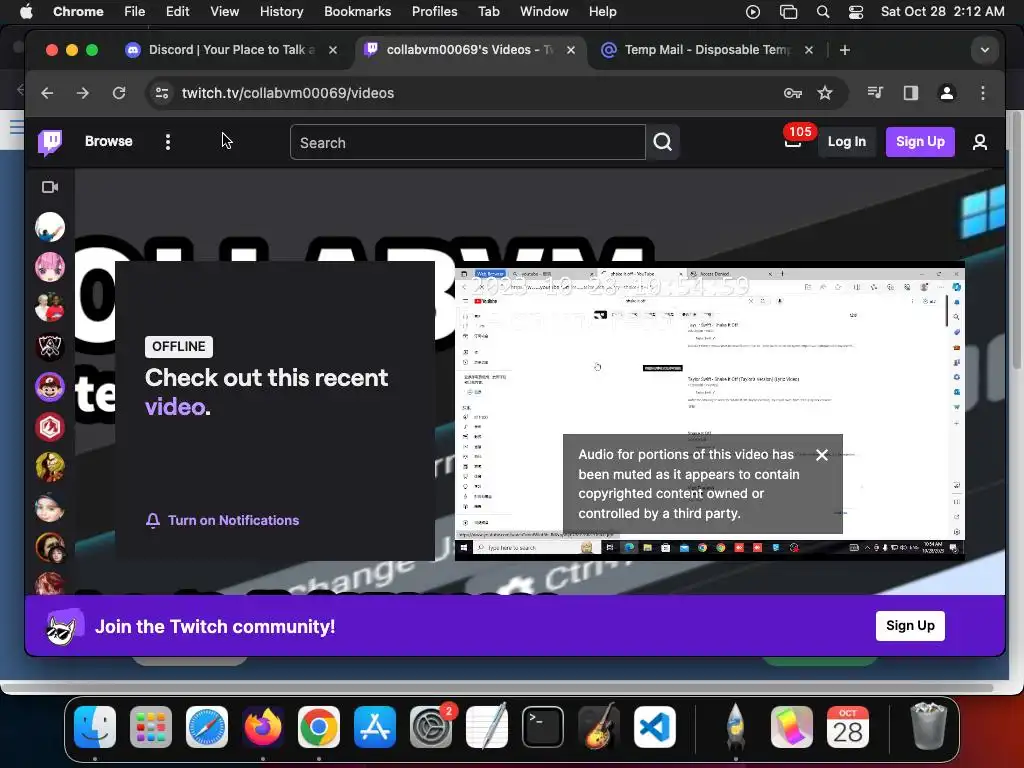Close the Temp Mail tab
The image size is (1024, 768).
pyautogui.click(x=808, y=50)
